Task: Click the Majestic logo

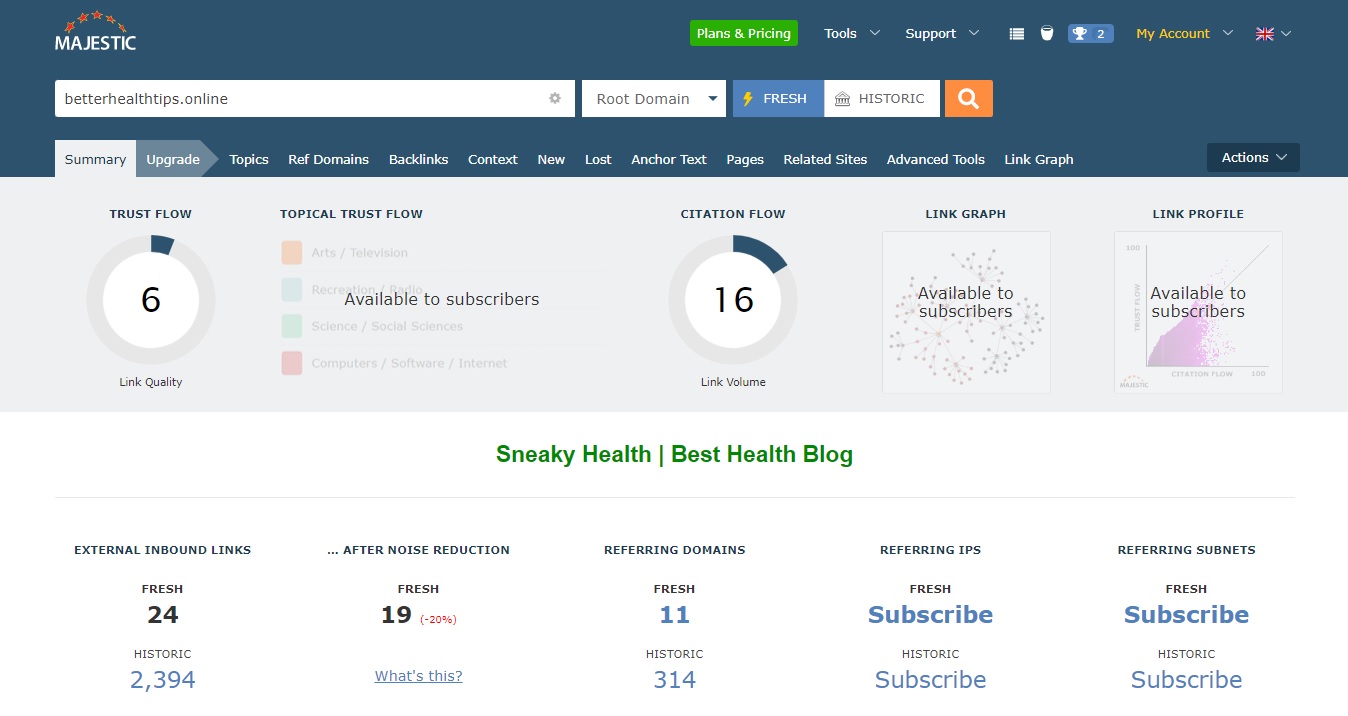Action: (x=95, y=31)
